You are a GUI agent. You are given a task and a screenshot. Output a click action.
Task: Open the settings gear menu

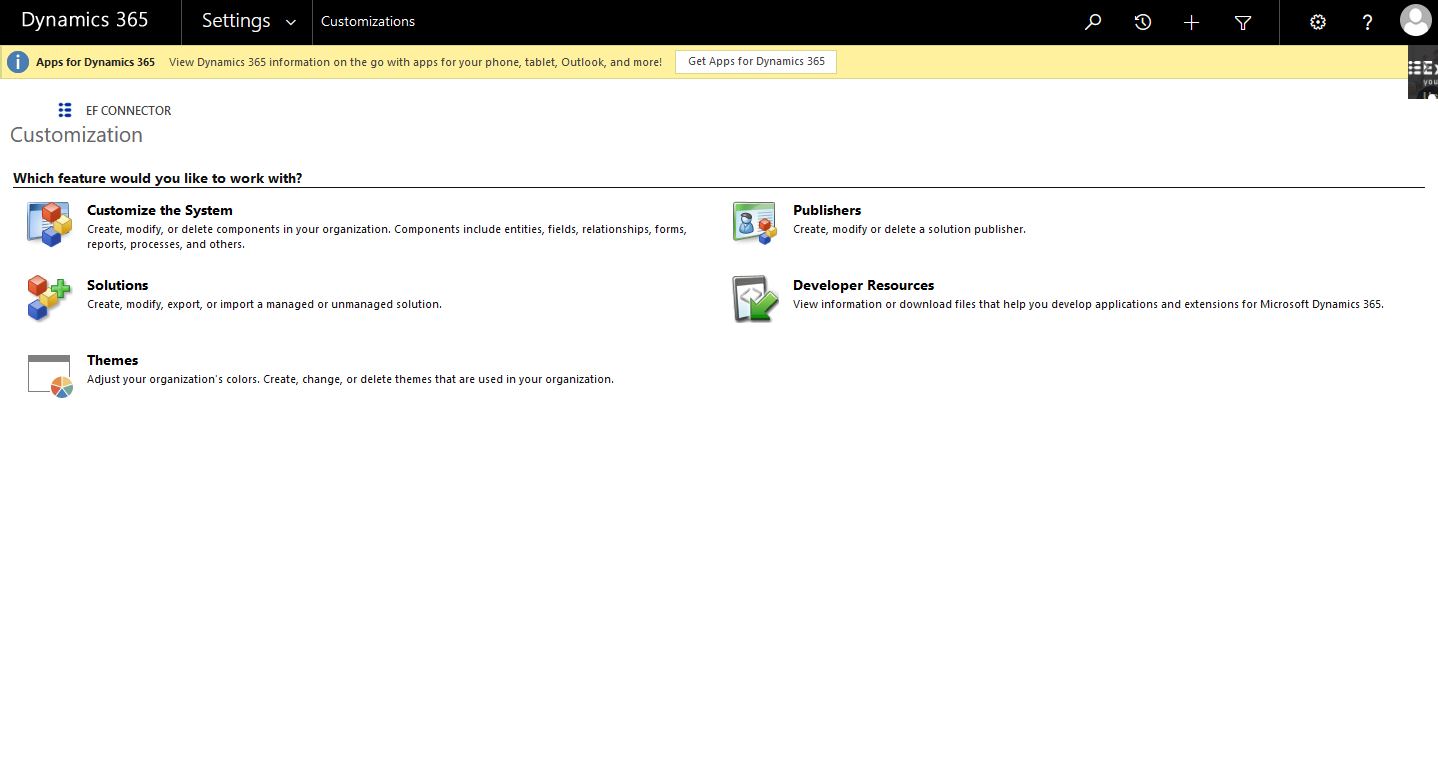tap(1317, 21)
